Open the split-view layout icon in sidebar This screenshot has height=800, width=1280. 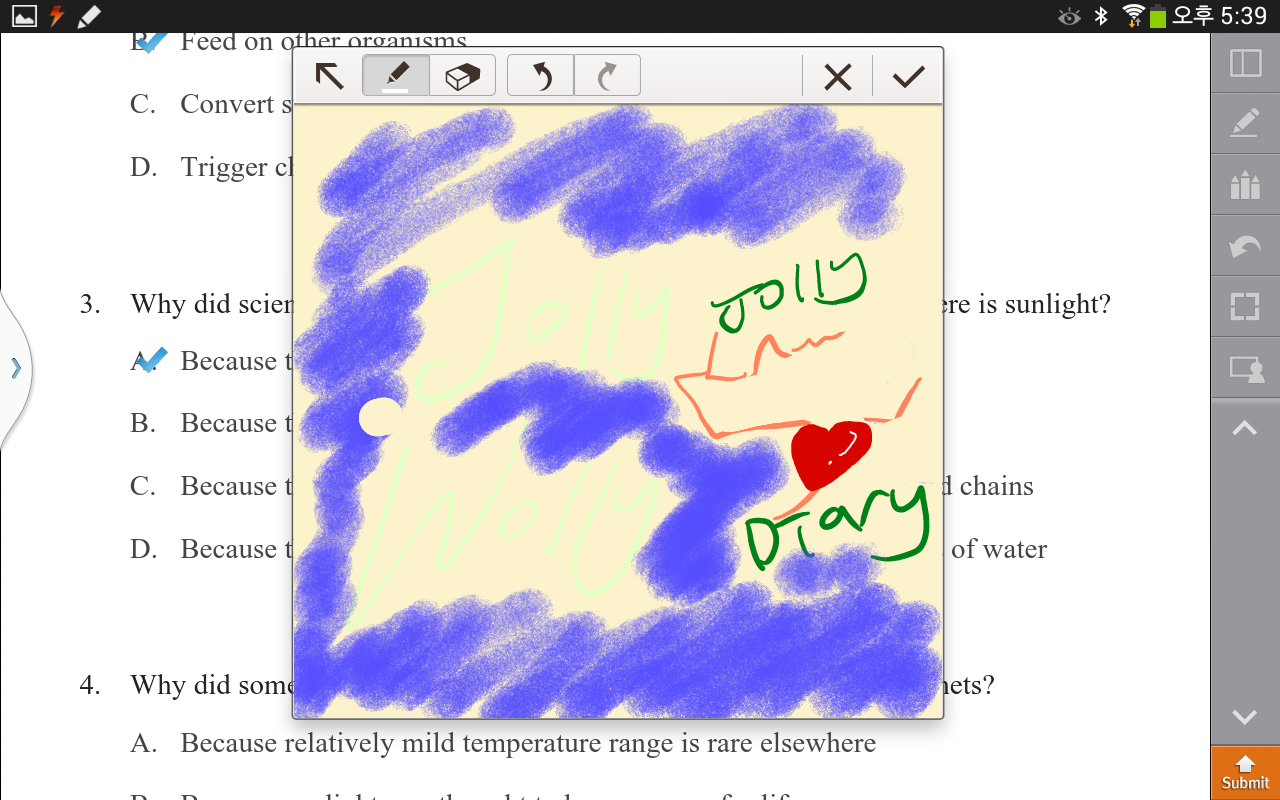click(1245, 63)
